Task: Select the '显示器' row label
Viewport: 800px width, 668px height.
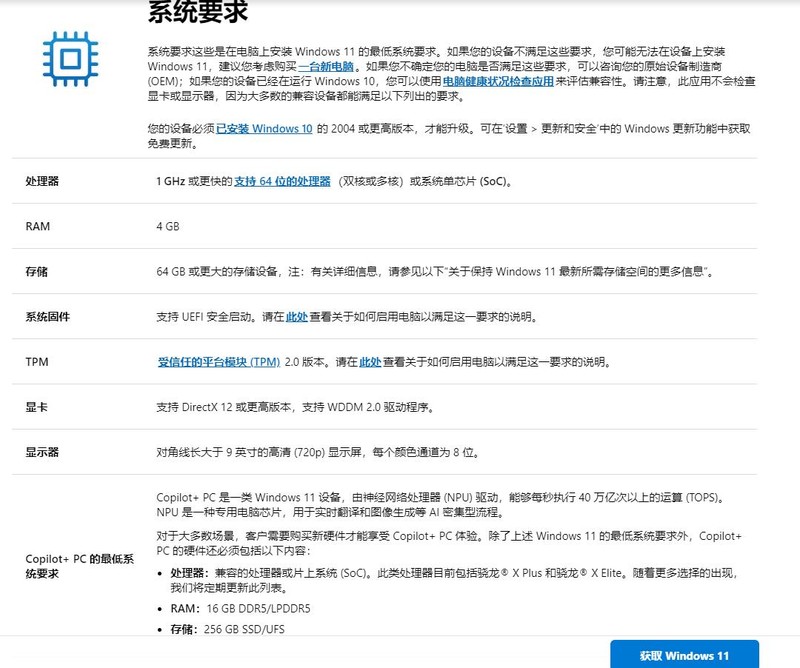Action: point(42,452)
